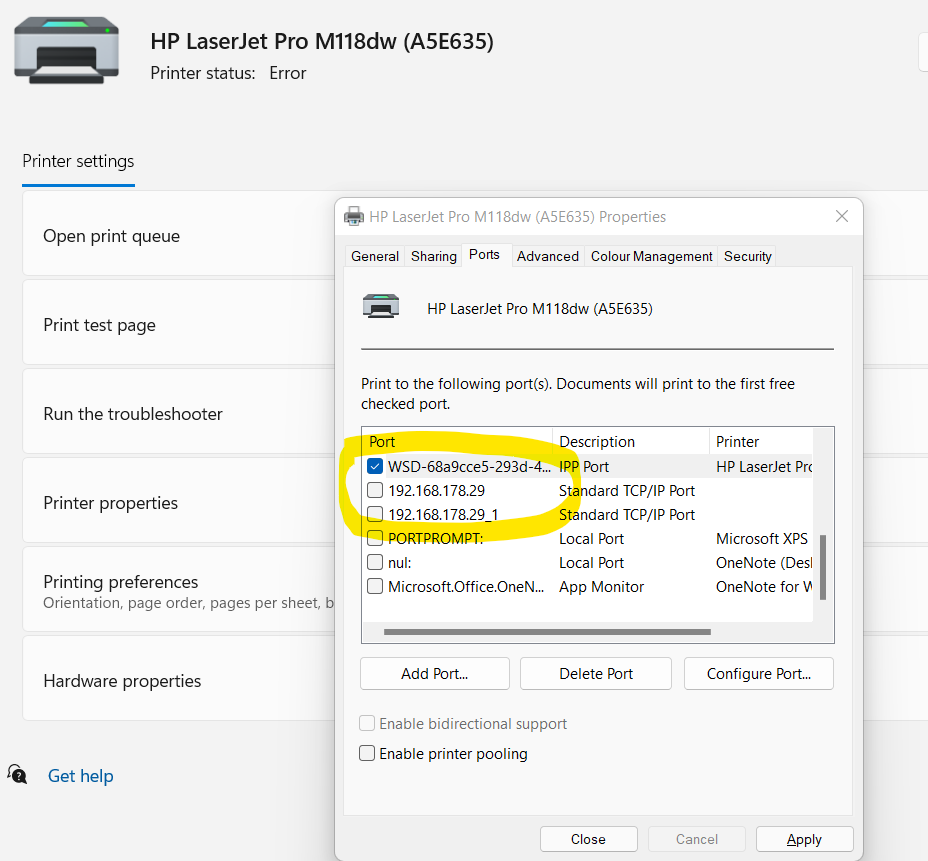Check the 192.168.178.29 port checkbox
Screen dimensions: 928x861
click(377, 490)
